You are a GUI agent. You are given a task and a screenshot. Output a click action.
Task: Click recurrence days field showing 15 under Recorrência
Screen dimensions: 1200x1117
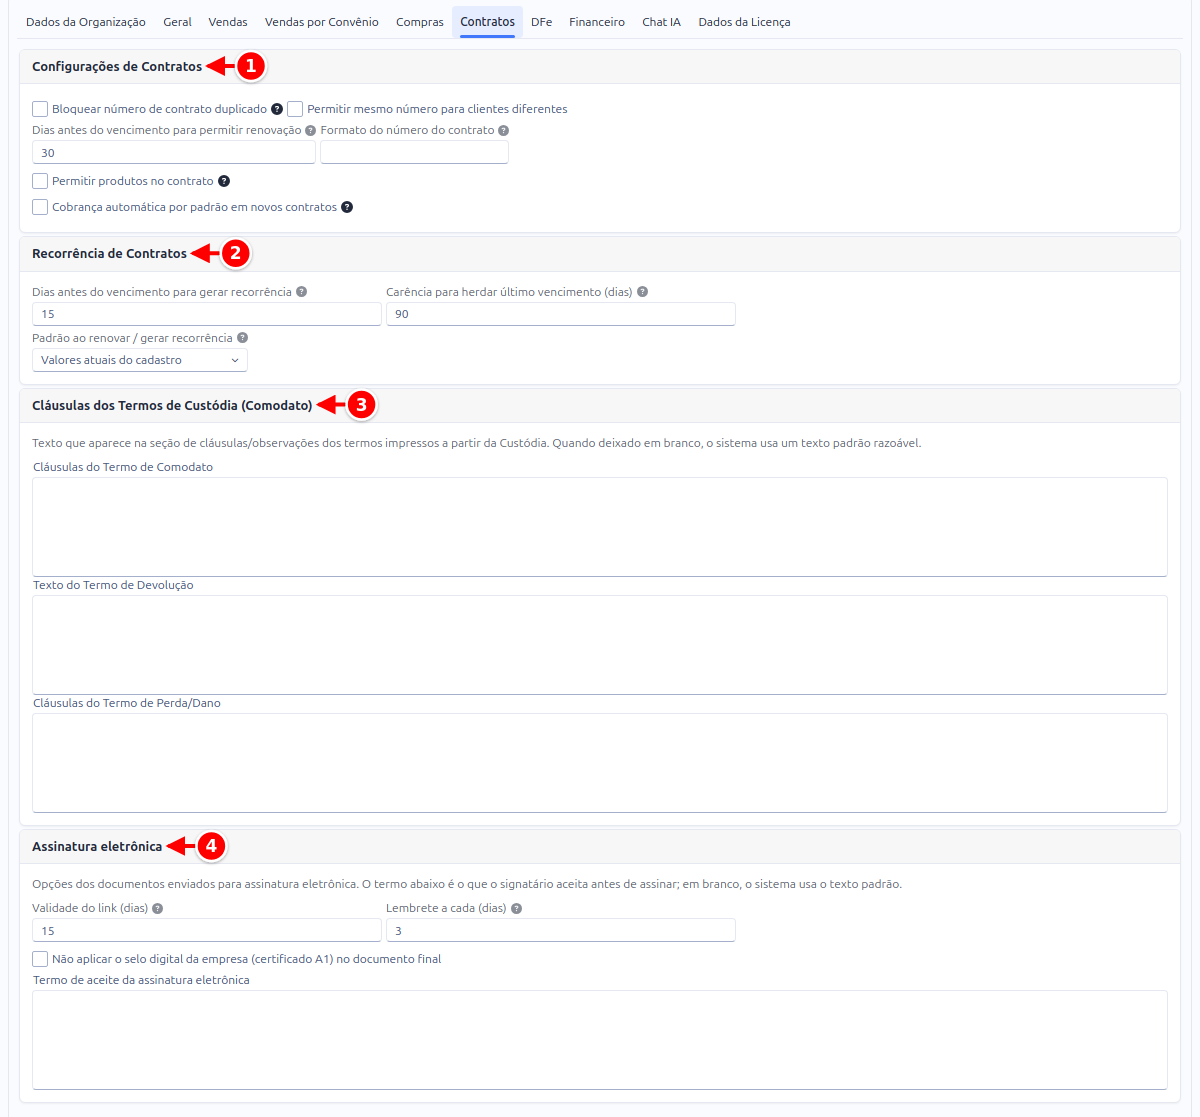click(x=207, y=314)
